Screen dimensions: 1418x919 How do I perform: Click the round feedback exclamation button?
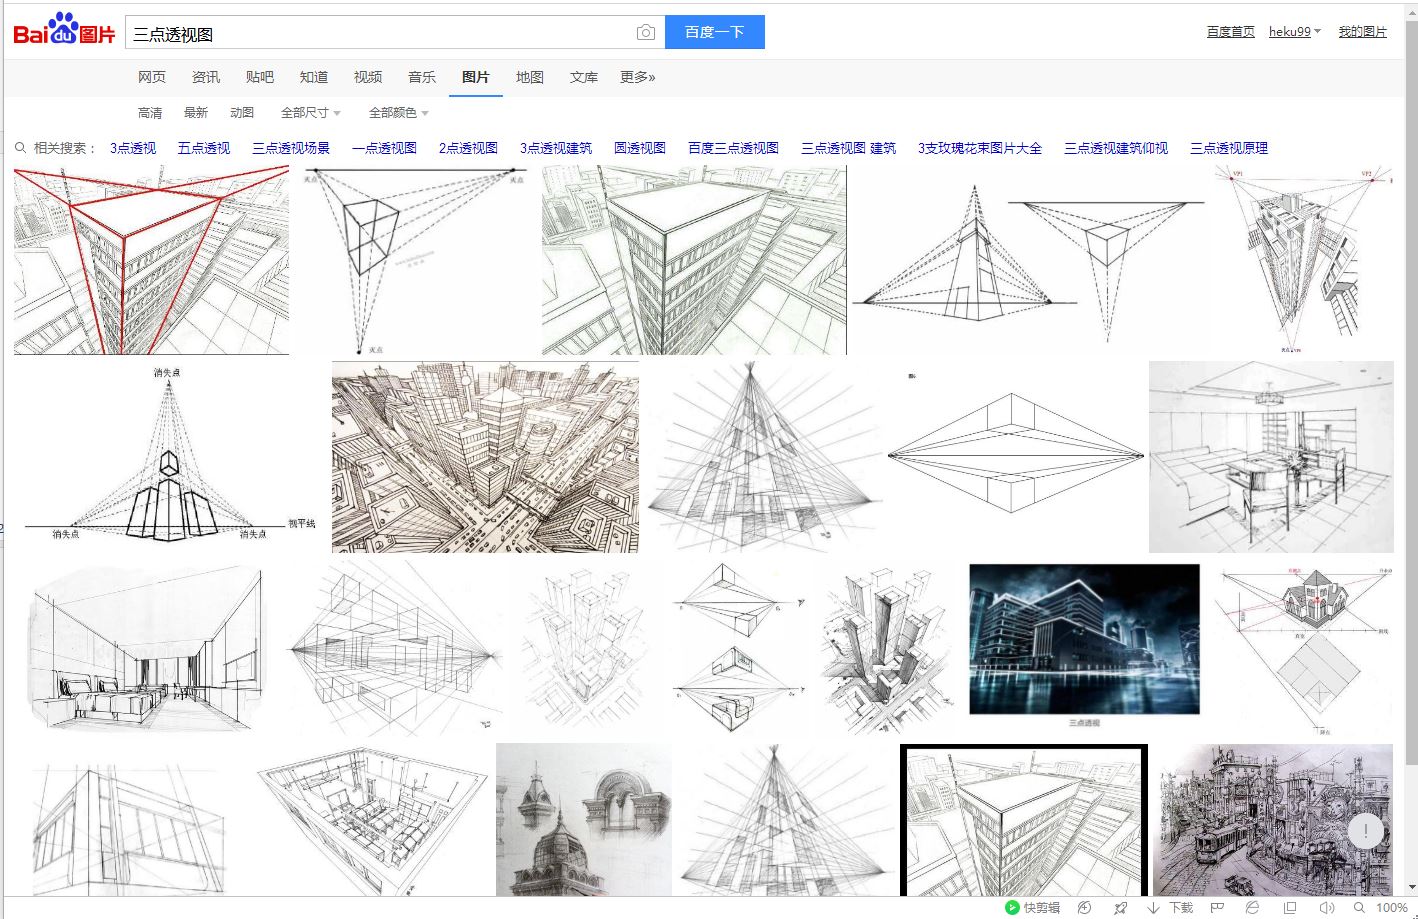[x=1365, y=830]
